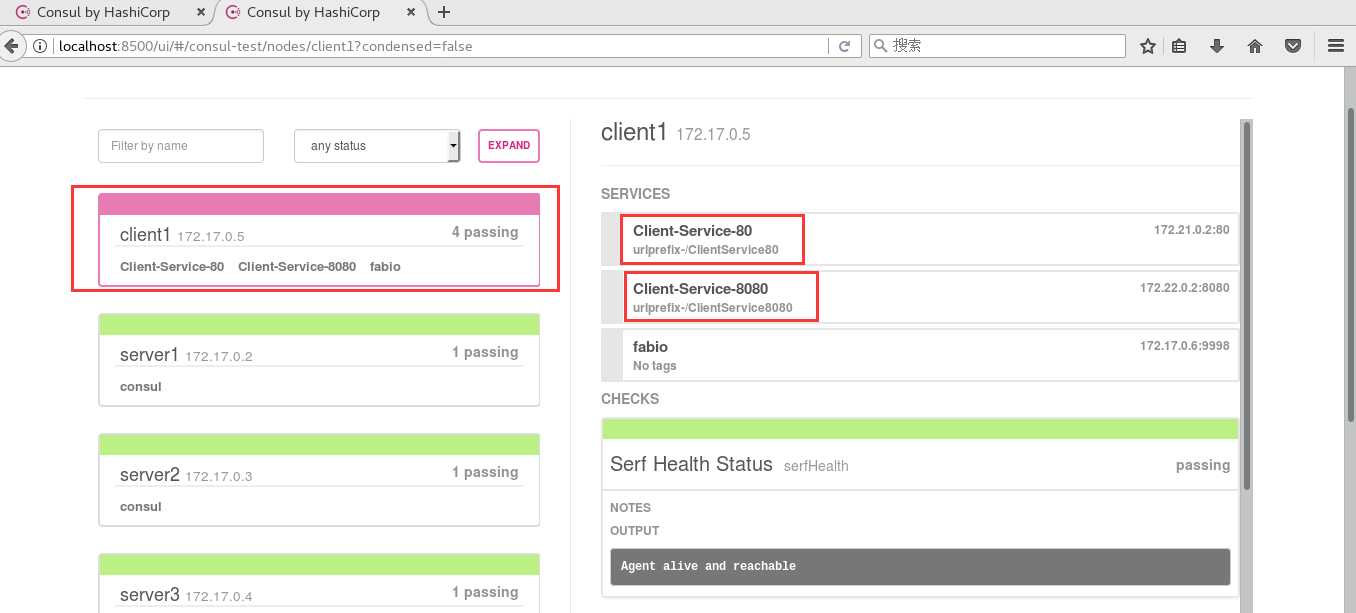Open the bookmarks list icon
Image resolution: width=1356 pixels, height=613 pixels.
[1180, 46]
